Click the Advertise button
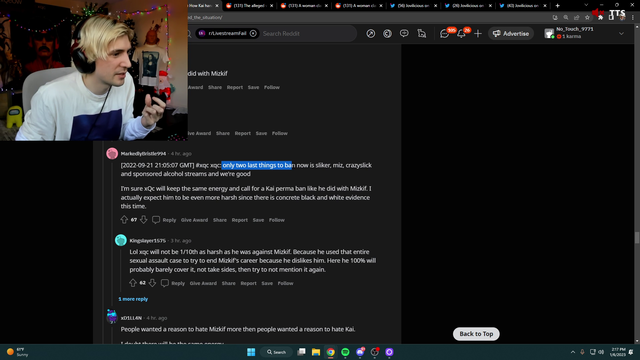 (x=511, y=33)
